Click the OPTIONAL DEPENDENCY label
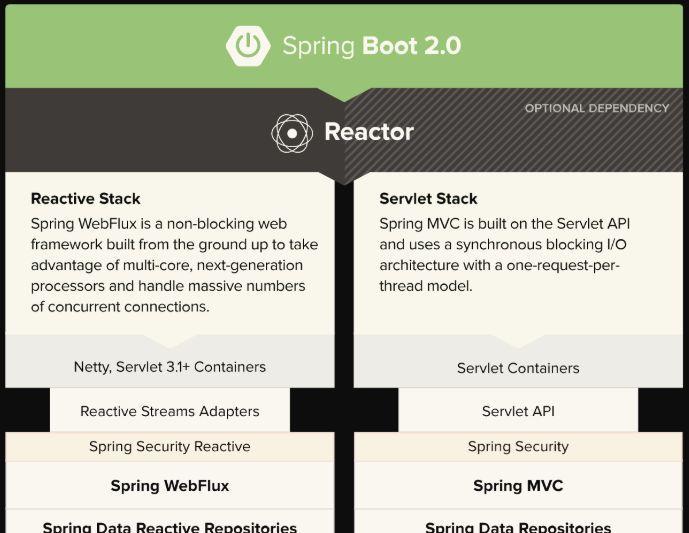 pyautogui.click(x=597, y=108)
